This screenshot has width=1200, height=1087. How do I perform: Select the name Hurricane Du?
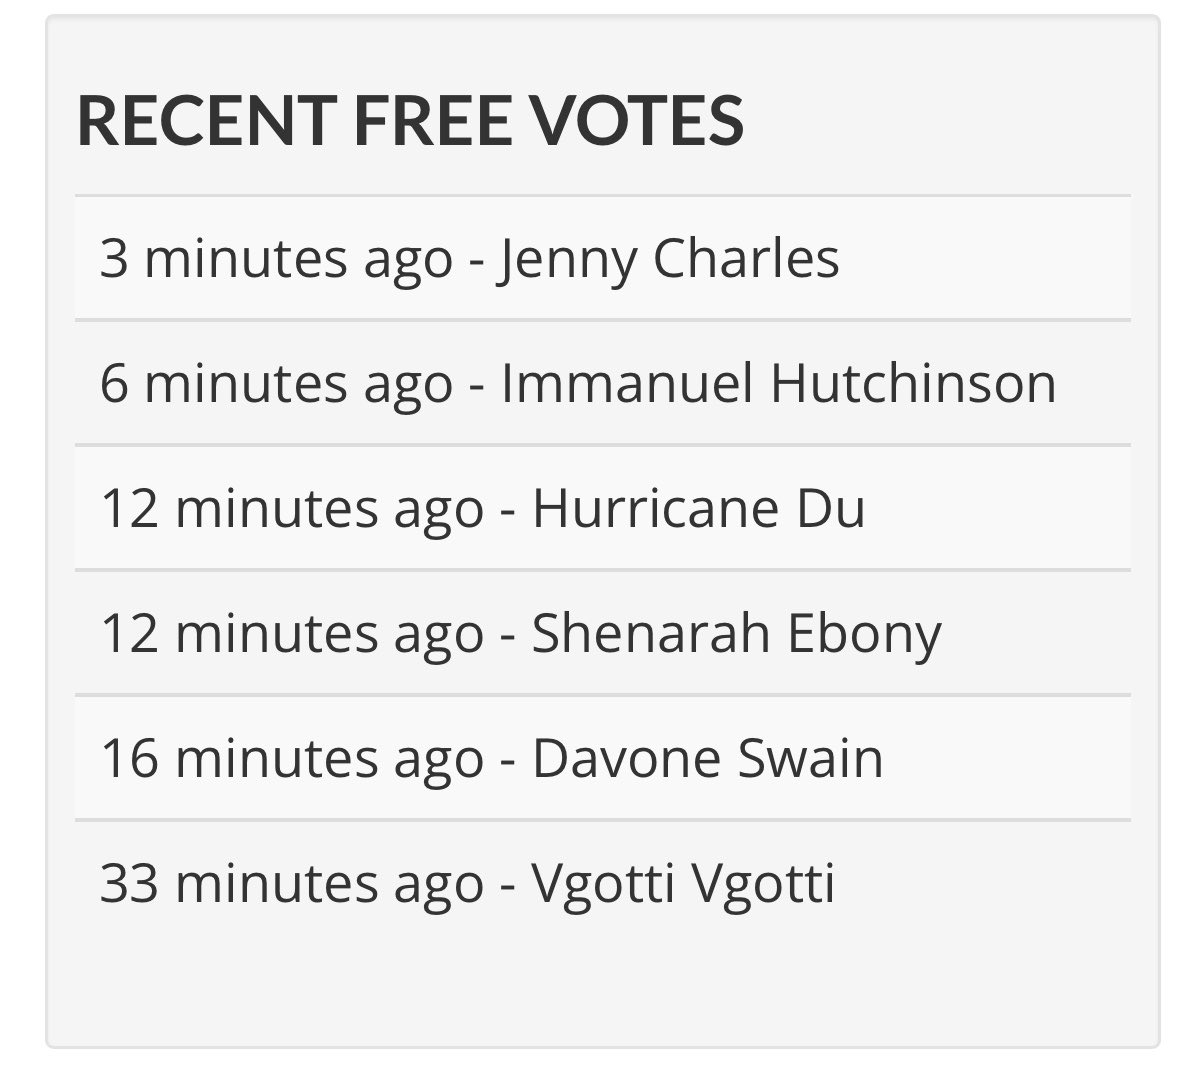coord(698,508)
